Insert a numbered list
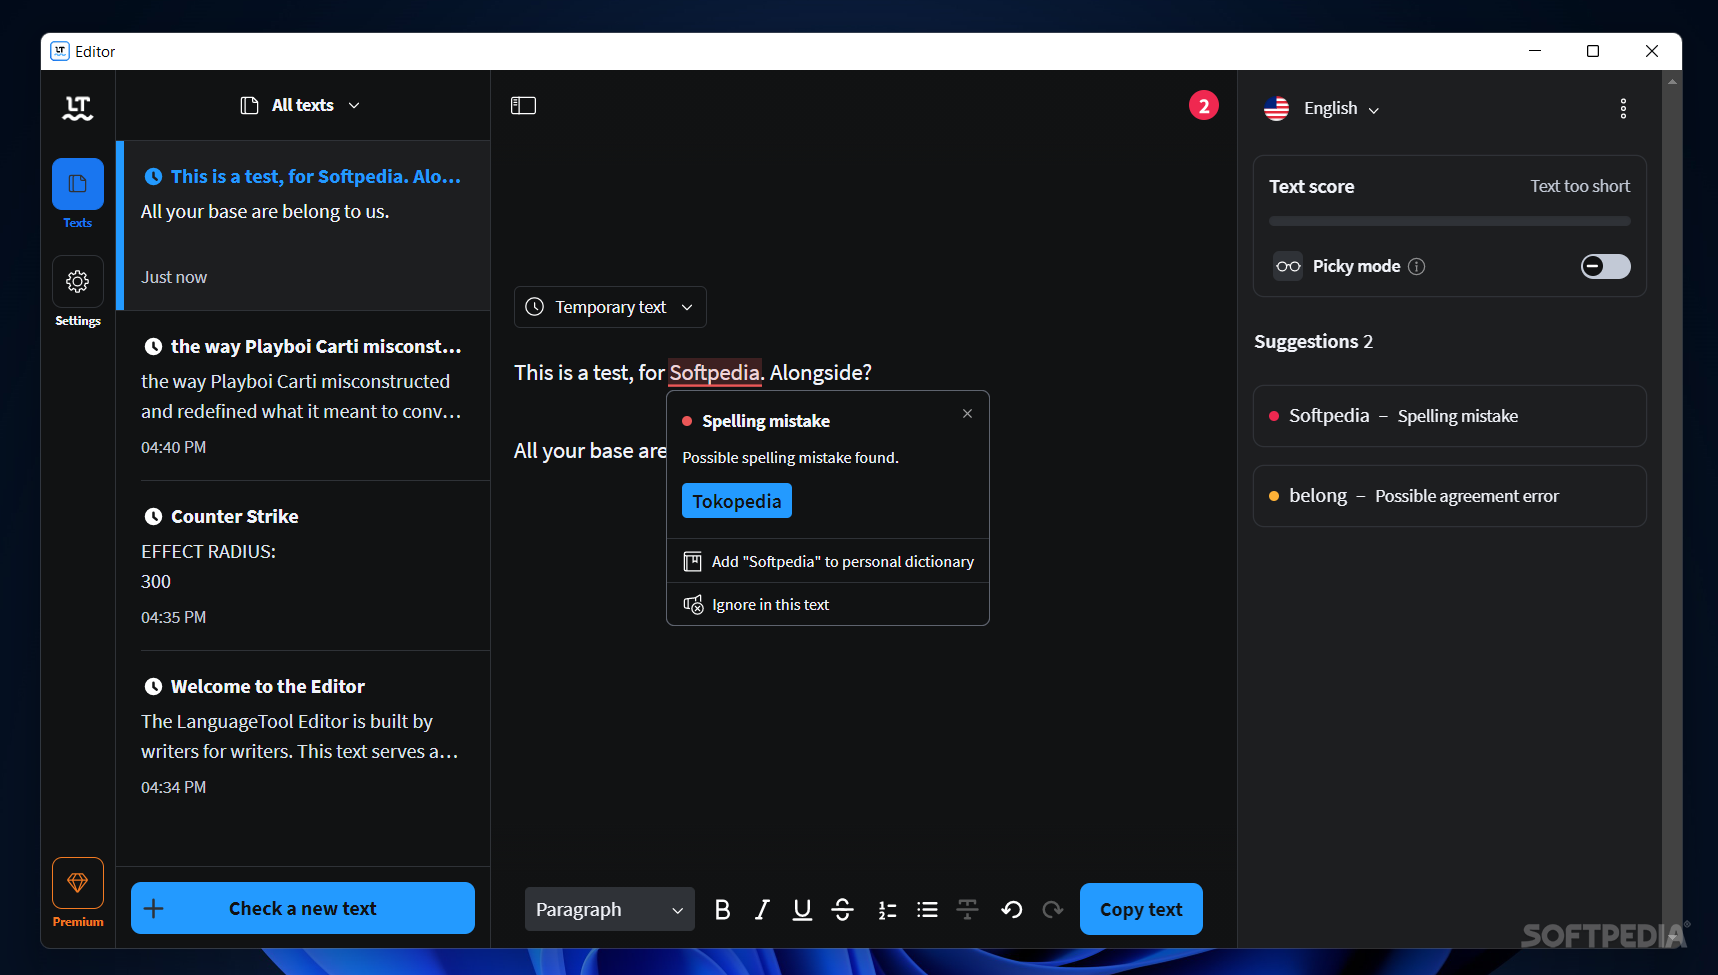 pos(887,909)
